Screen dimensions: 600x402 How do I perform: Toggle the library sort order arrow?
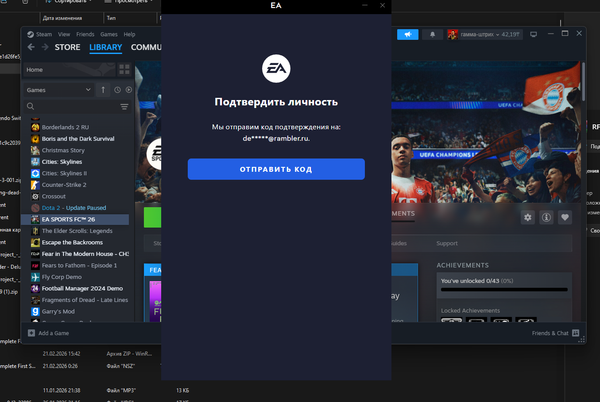point(102,90)
